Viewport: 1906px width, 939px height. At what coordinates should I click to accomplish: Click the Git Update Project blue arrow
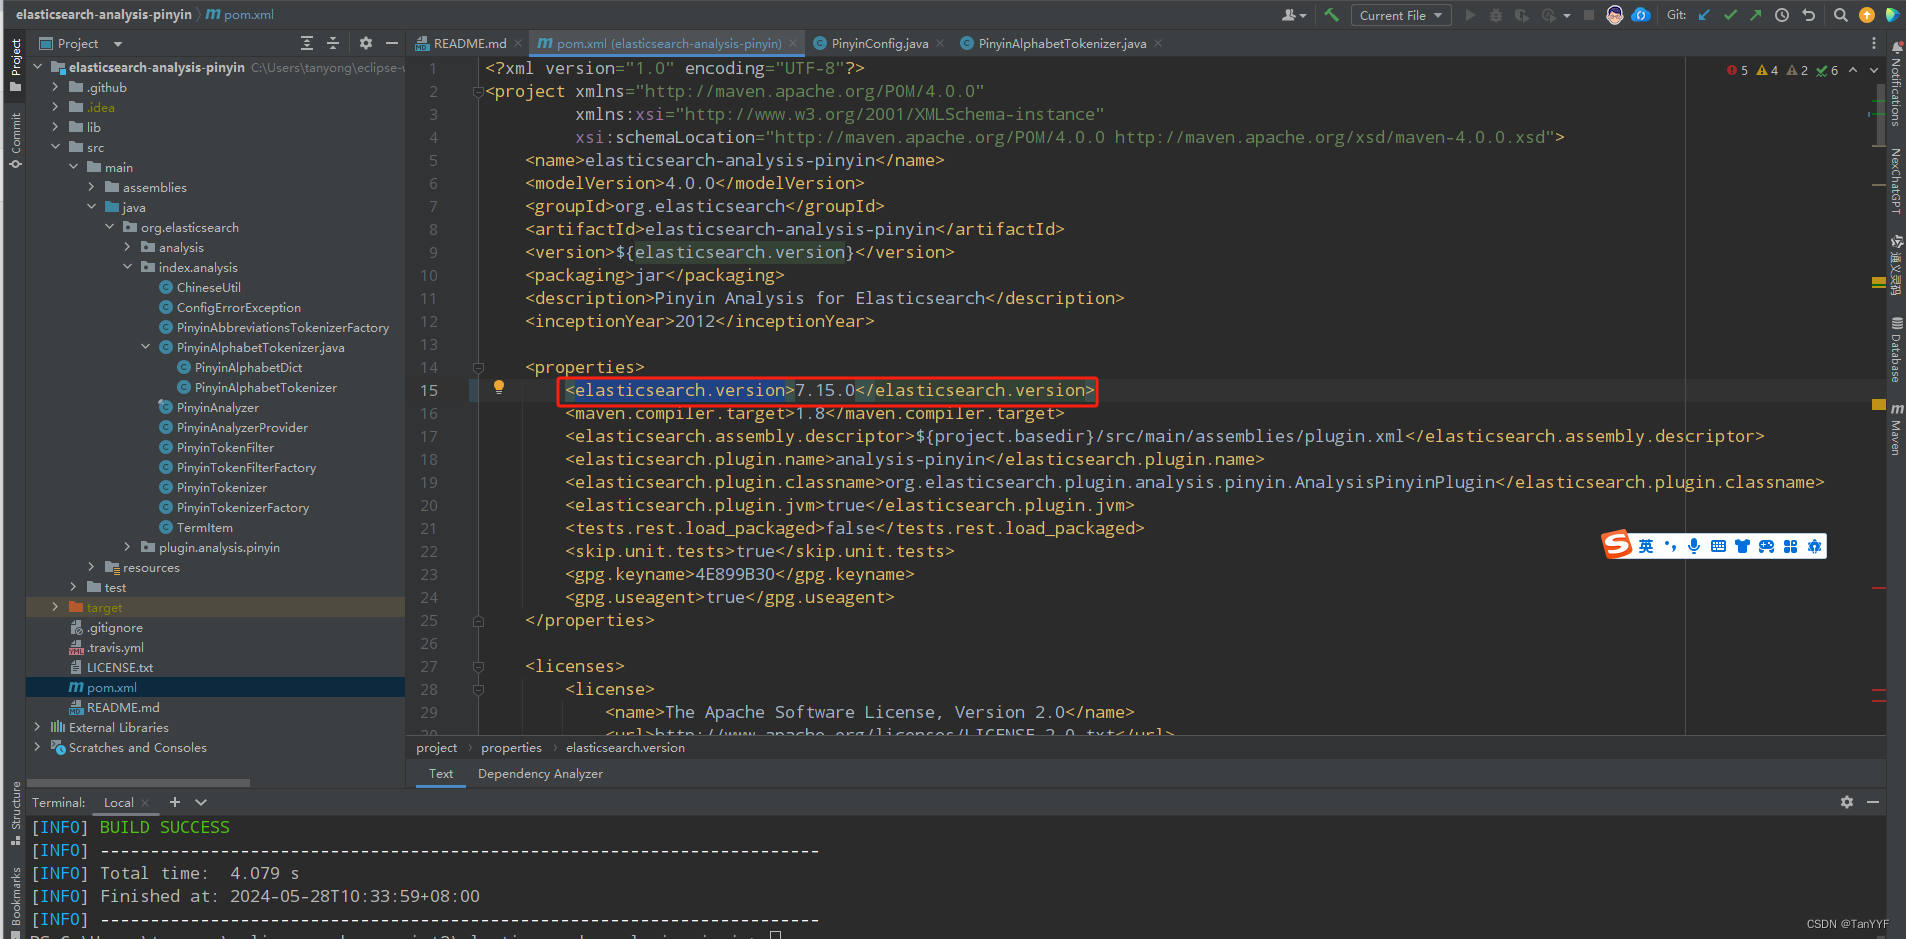click(1704, 15)
